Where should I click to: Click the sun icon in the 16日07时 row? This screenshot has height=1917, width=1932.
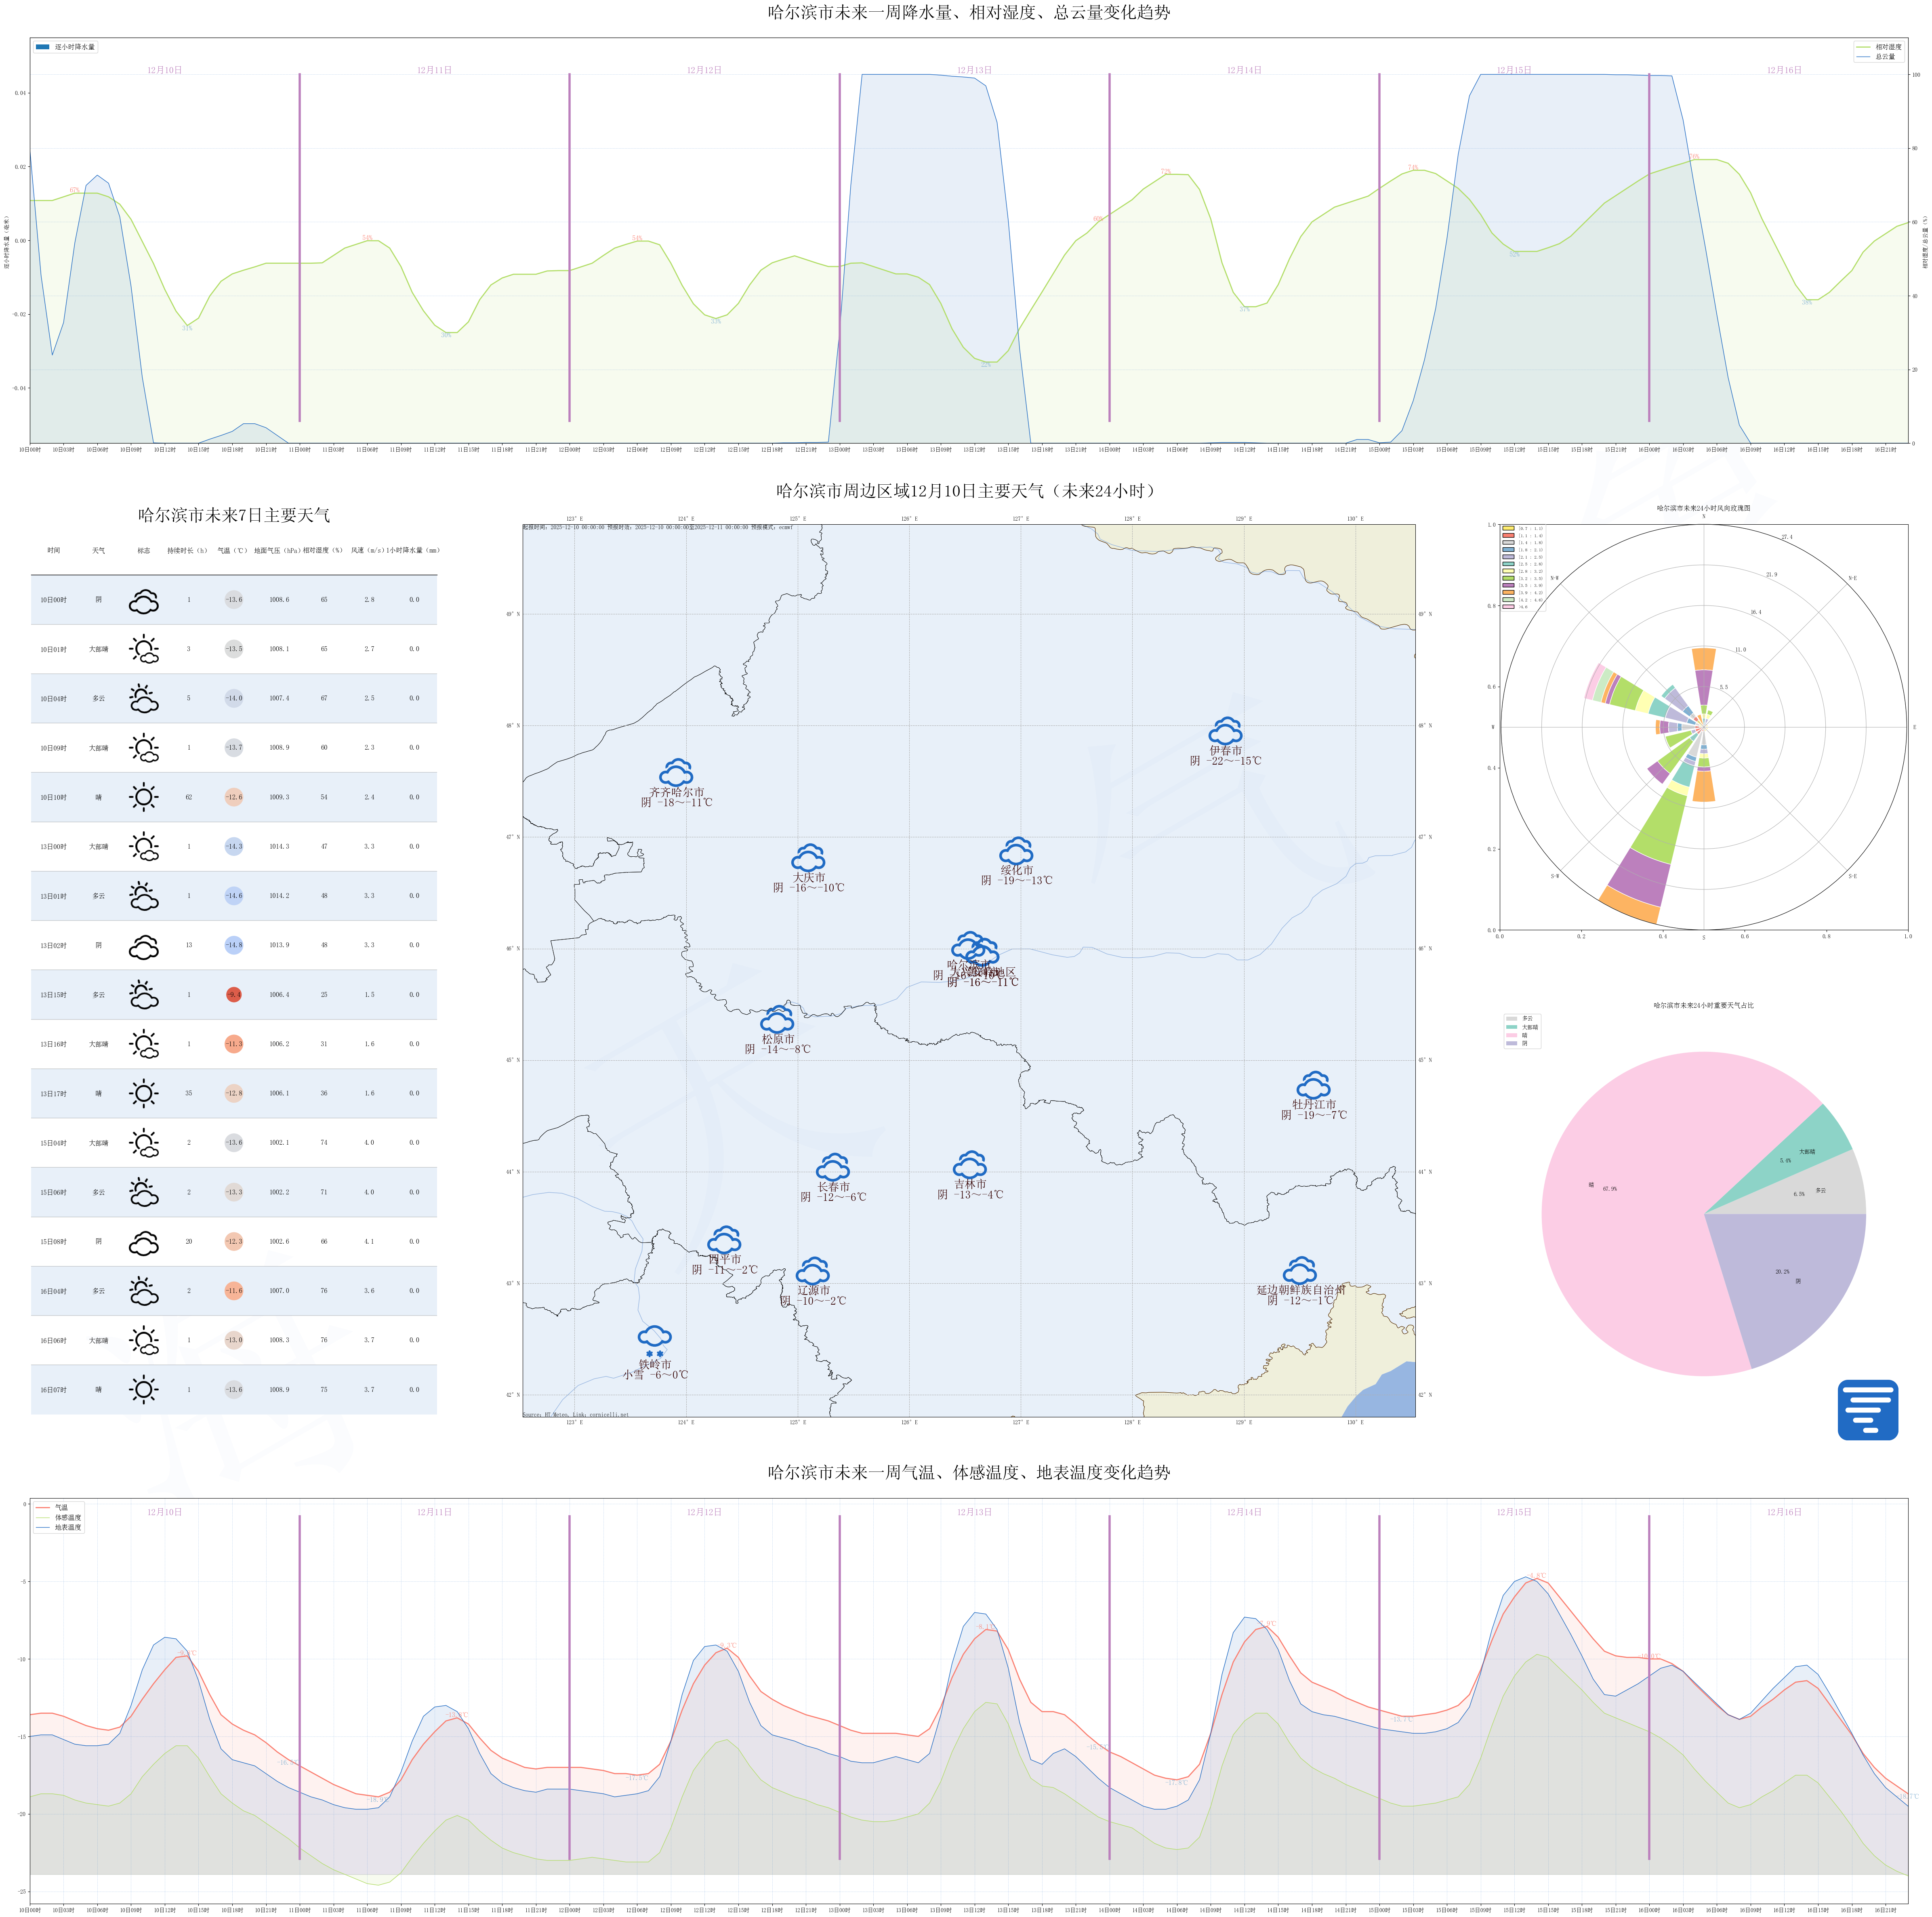144,1389
